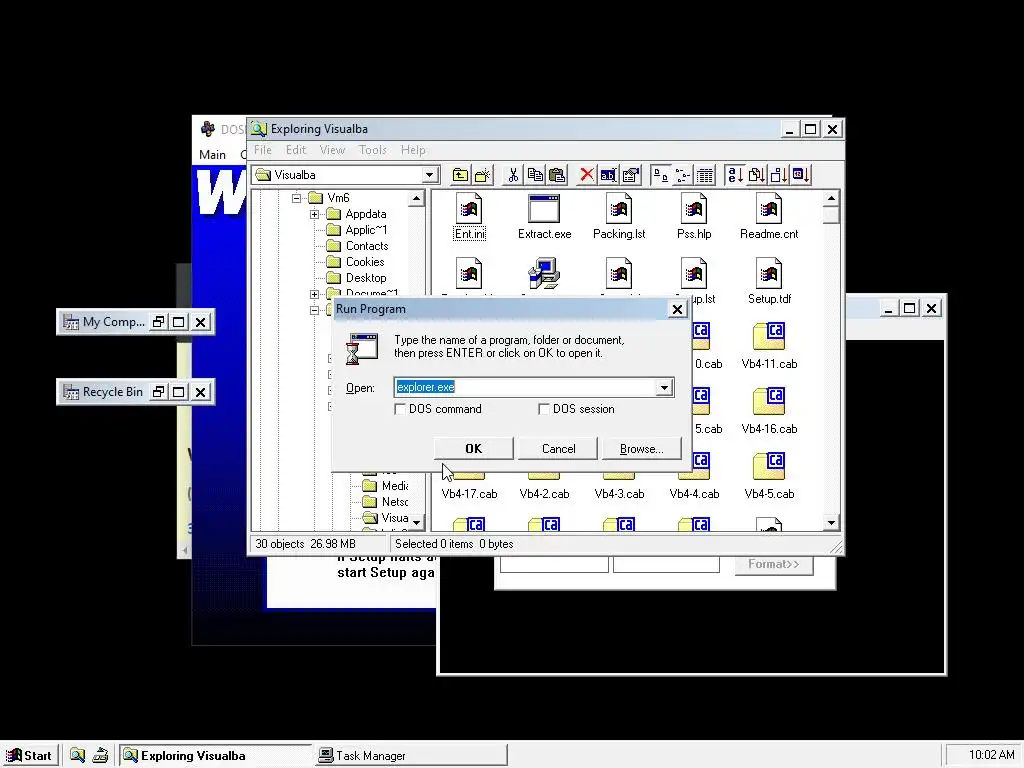Enable the DOS command checkbox
The height and width of the screenshot is (768, 1024).
pyautogui.click(x=400, y=409)
